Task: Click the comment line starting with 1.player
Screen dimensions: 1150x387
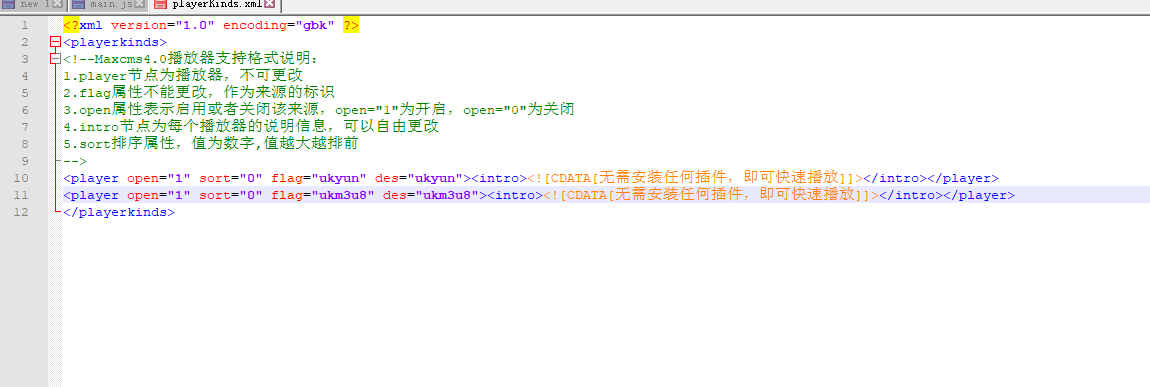Action: tap(183, 76)
